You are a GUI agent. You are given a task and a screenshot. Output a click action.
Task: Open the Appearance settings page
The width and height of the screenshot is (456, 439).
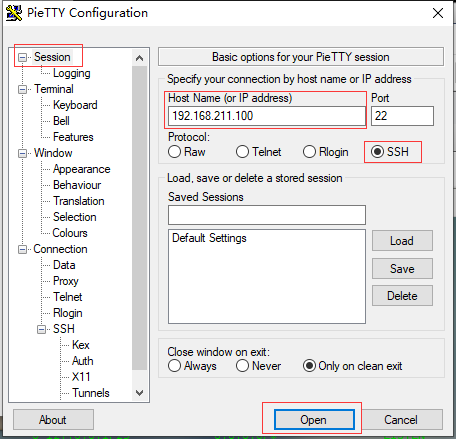[82, 169]
